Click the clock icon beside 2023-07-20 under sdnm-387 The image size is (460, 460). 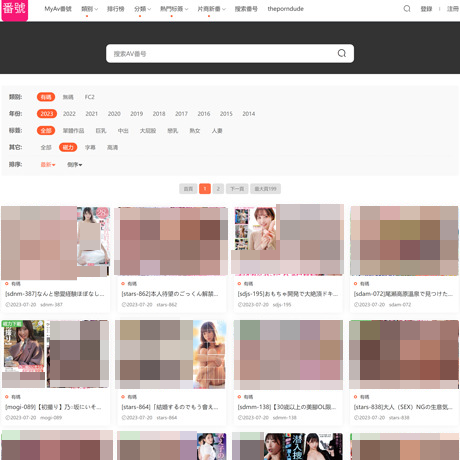(7, 305)
